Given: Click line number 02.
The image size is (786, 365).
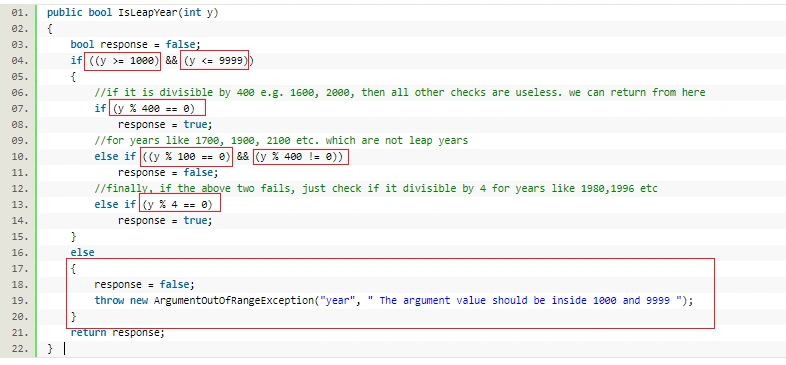Looking at the screenshot, I should click(x=20, y=29).
